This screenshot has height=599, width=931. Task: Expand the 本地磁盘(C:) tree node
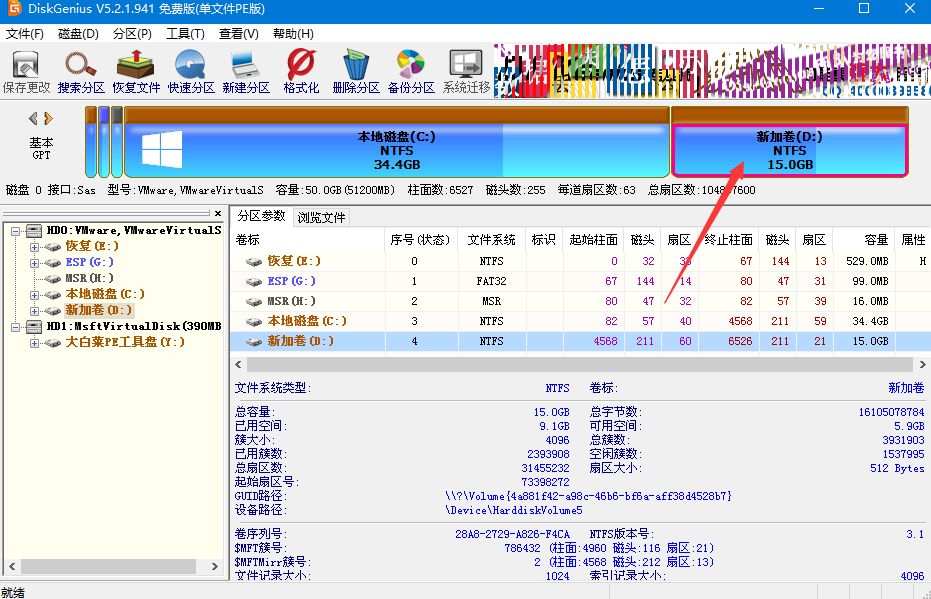point(35,295)
